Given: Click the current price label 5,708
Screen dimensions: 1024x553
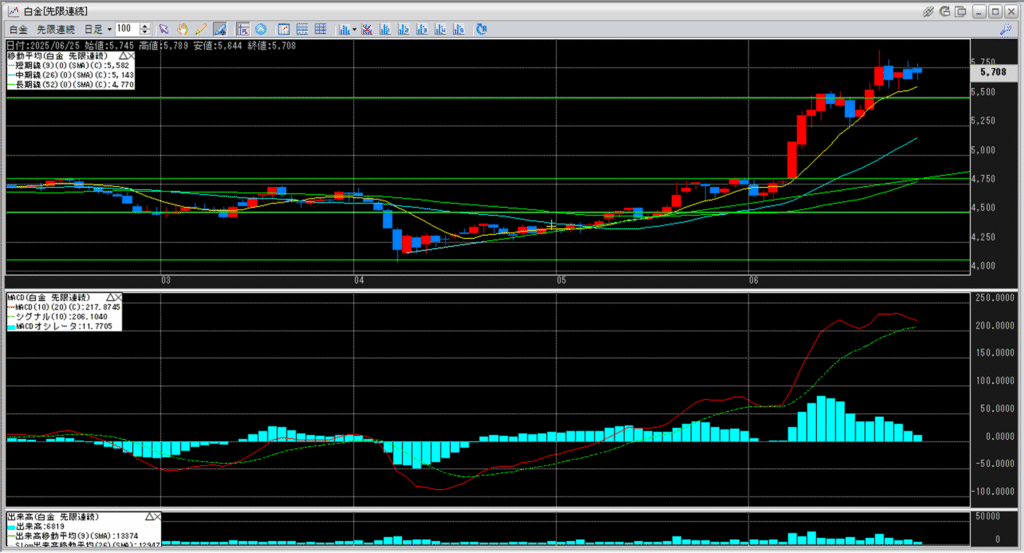Looking at the screenshot, I should tap(992, 72).
